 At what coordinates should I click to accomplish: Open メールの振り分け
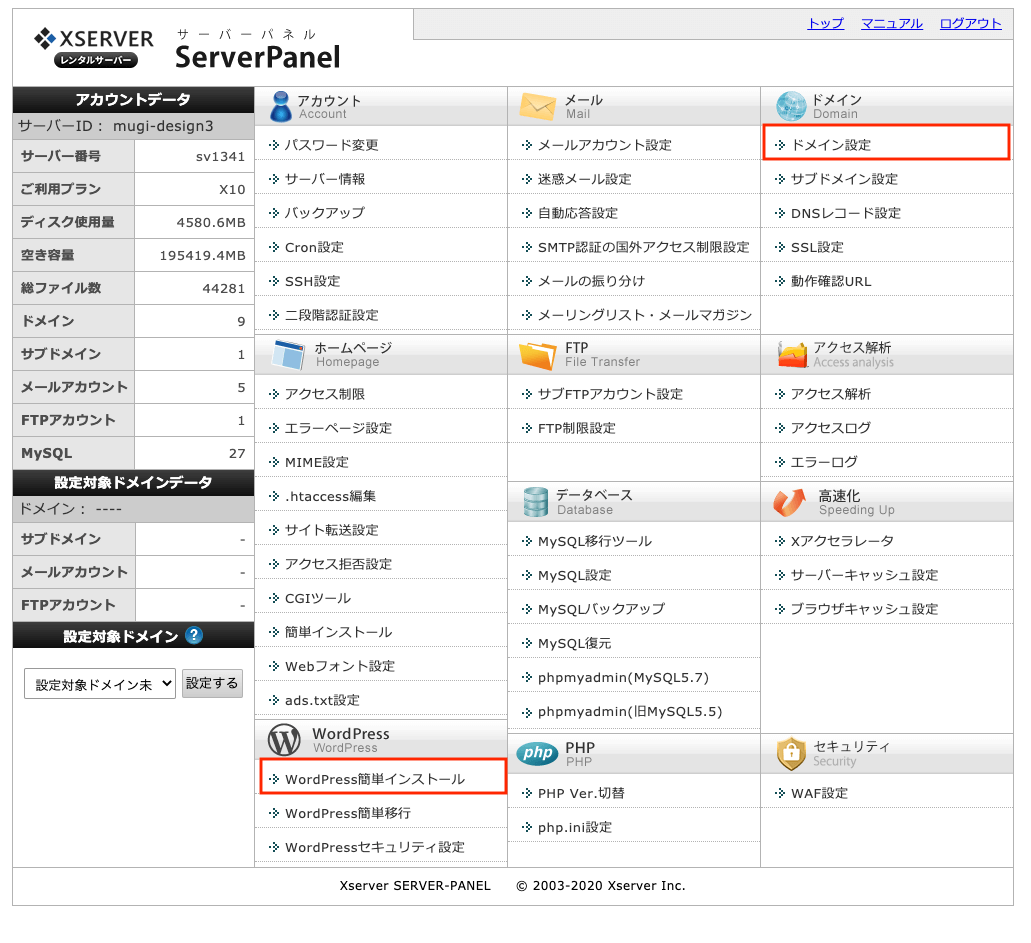(x=592, y=281)
